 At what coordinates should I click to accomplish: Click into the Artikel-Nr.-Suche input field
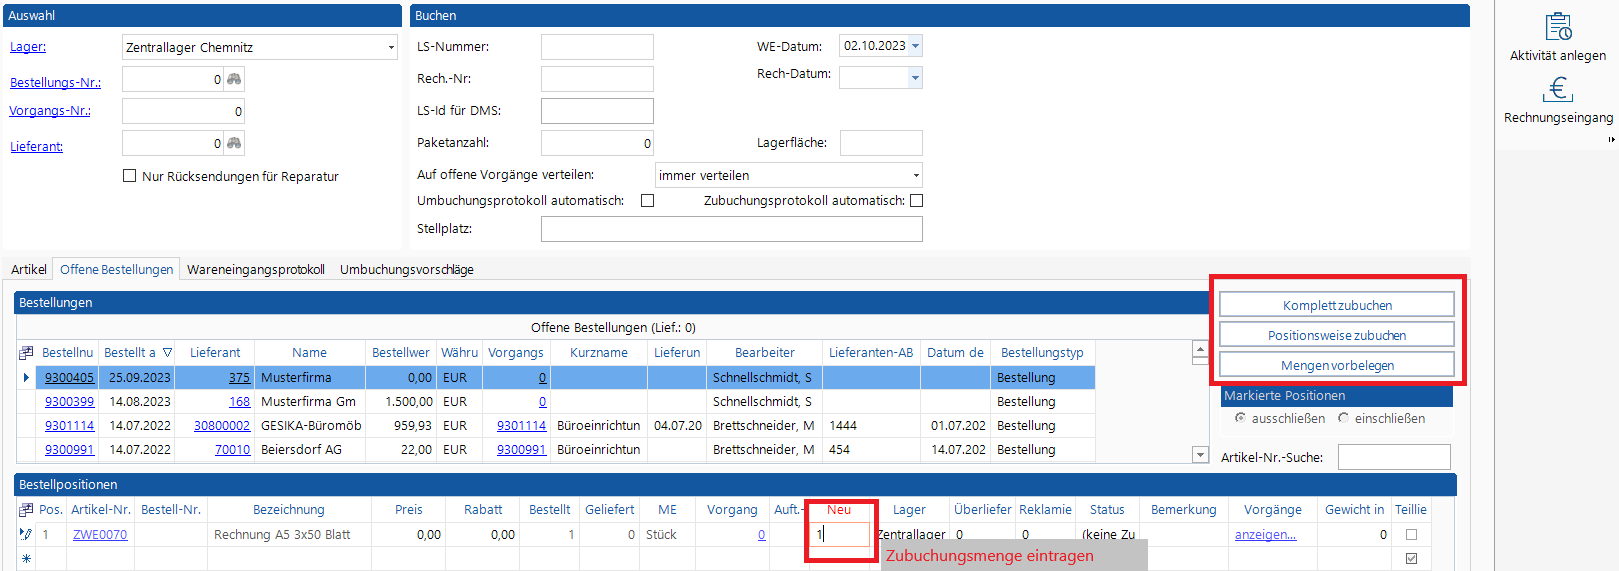click(1393, 457)
